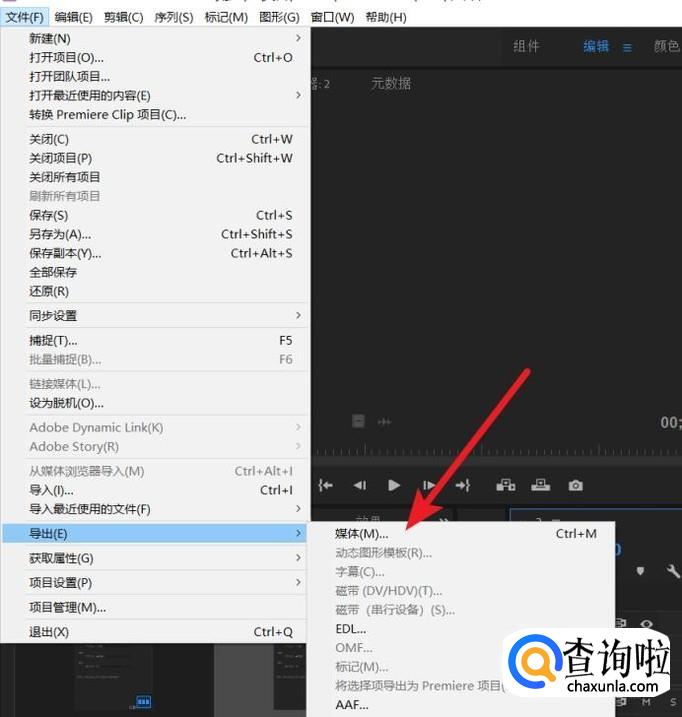682x717 pixels.
Task: Open the 编辑(E) menu
Action: 73,17
